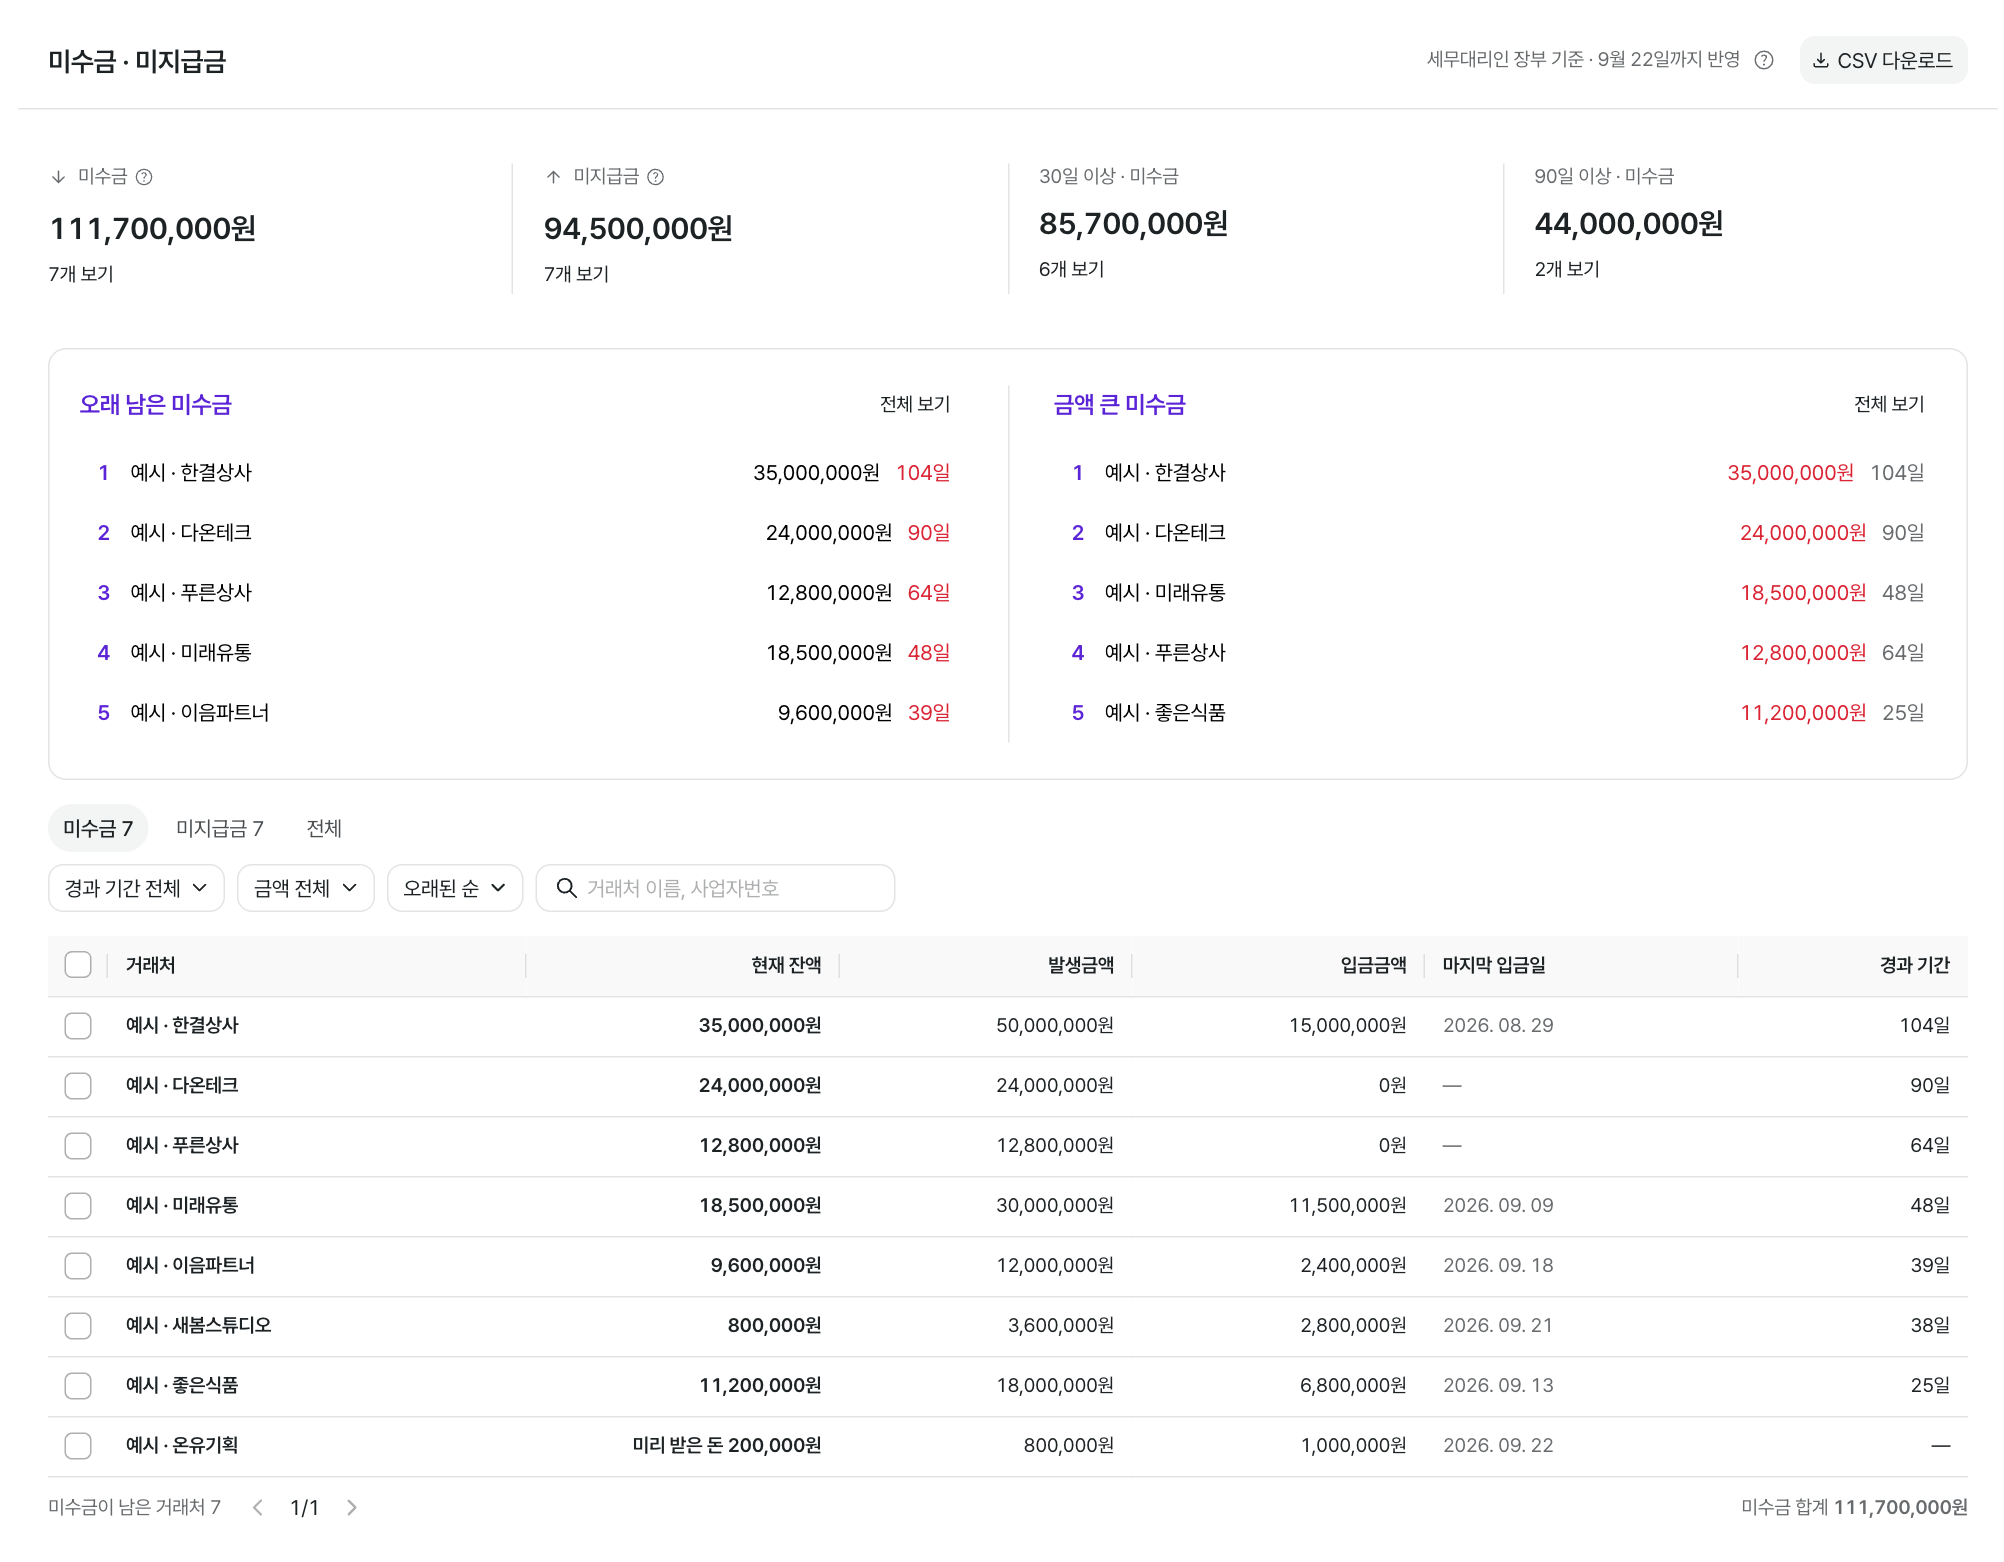The width and height of the screenshot is (2004, 1562).
Task: Switch to the 전체 tab
Action: tap(324, 828)
